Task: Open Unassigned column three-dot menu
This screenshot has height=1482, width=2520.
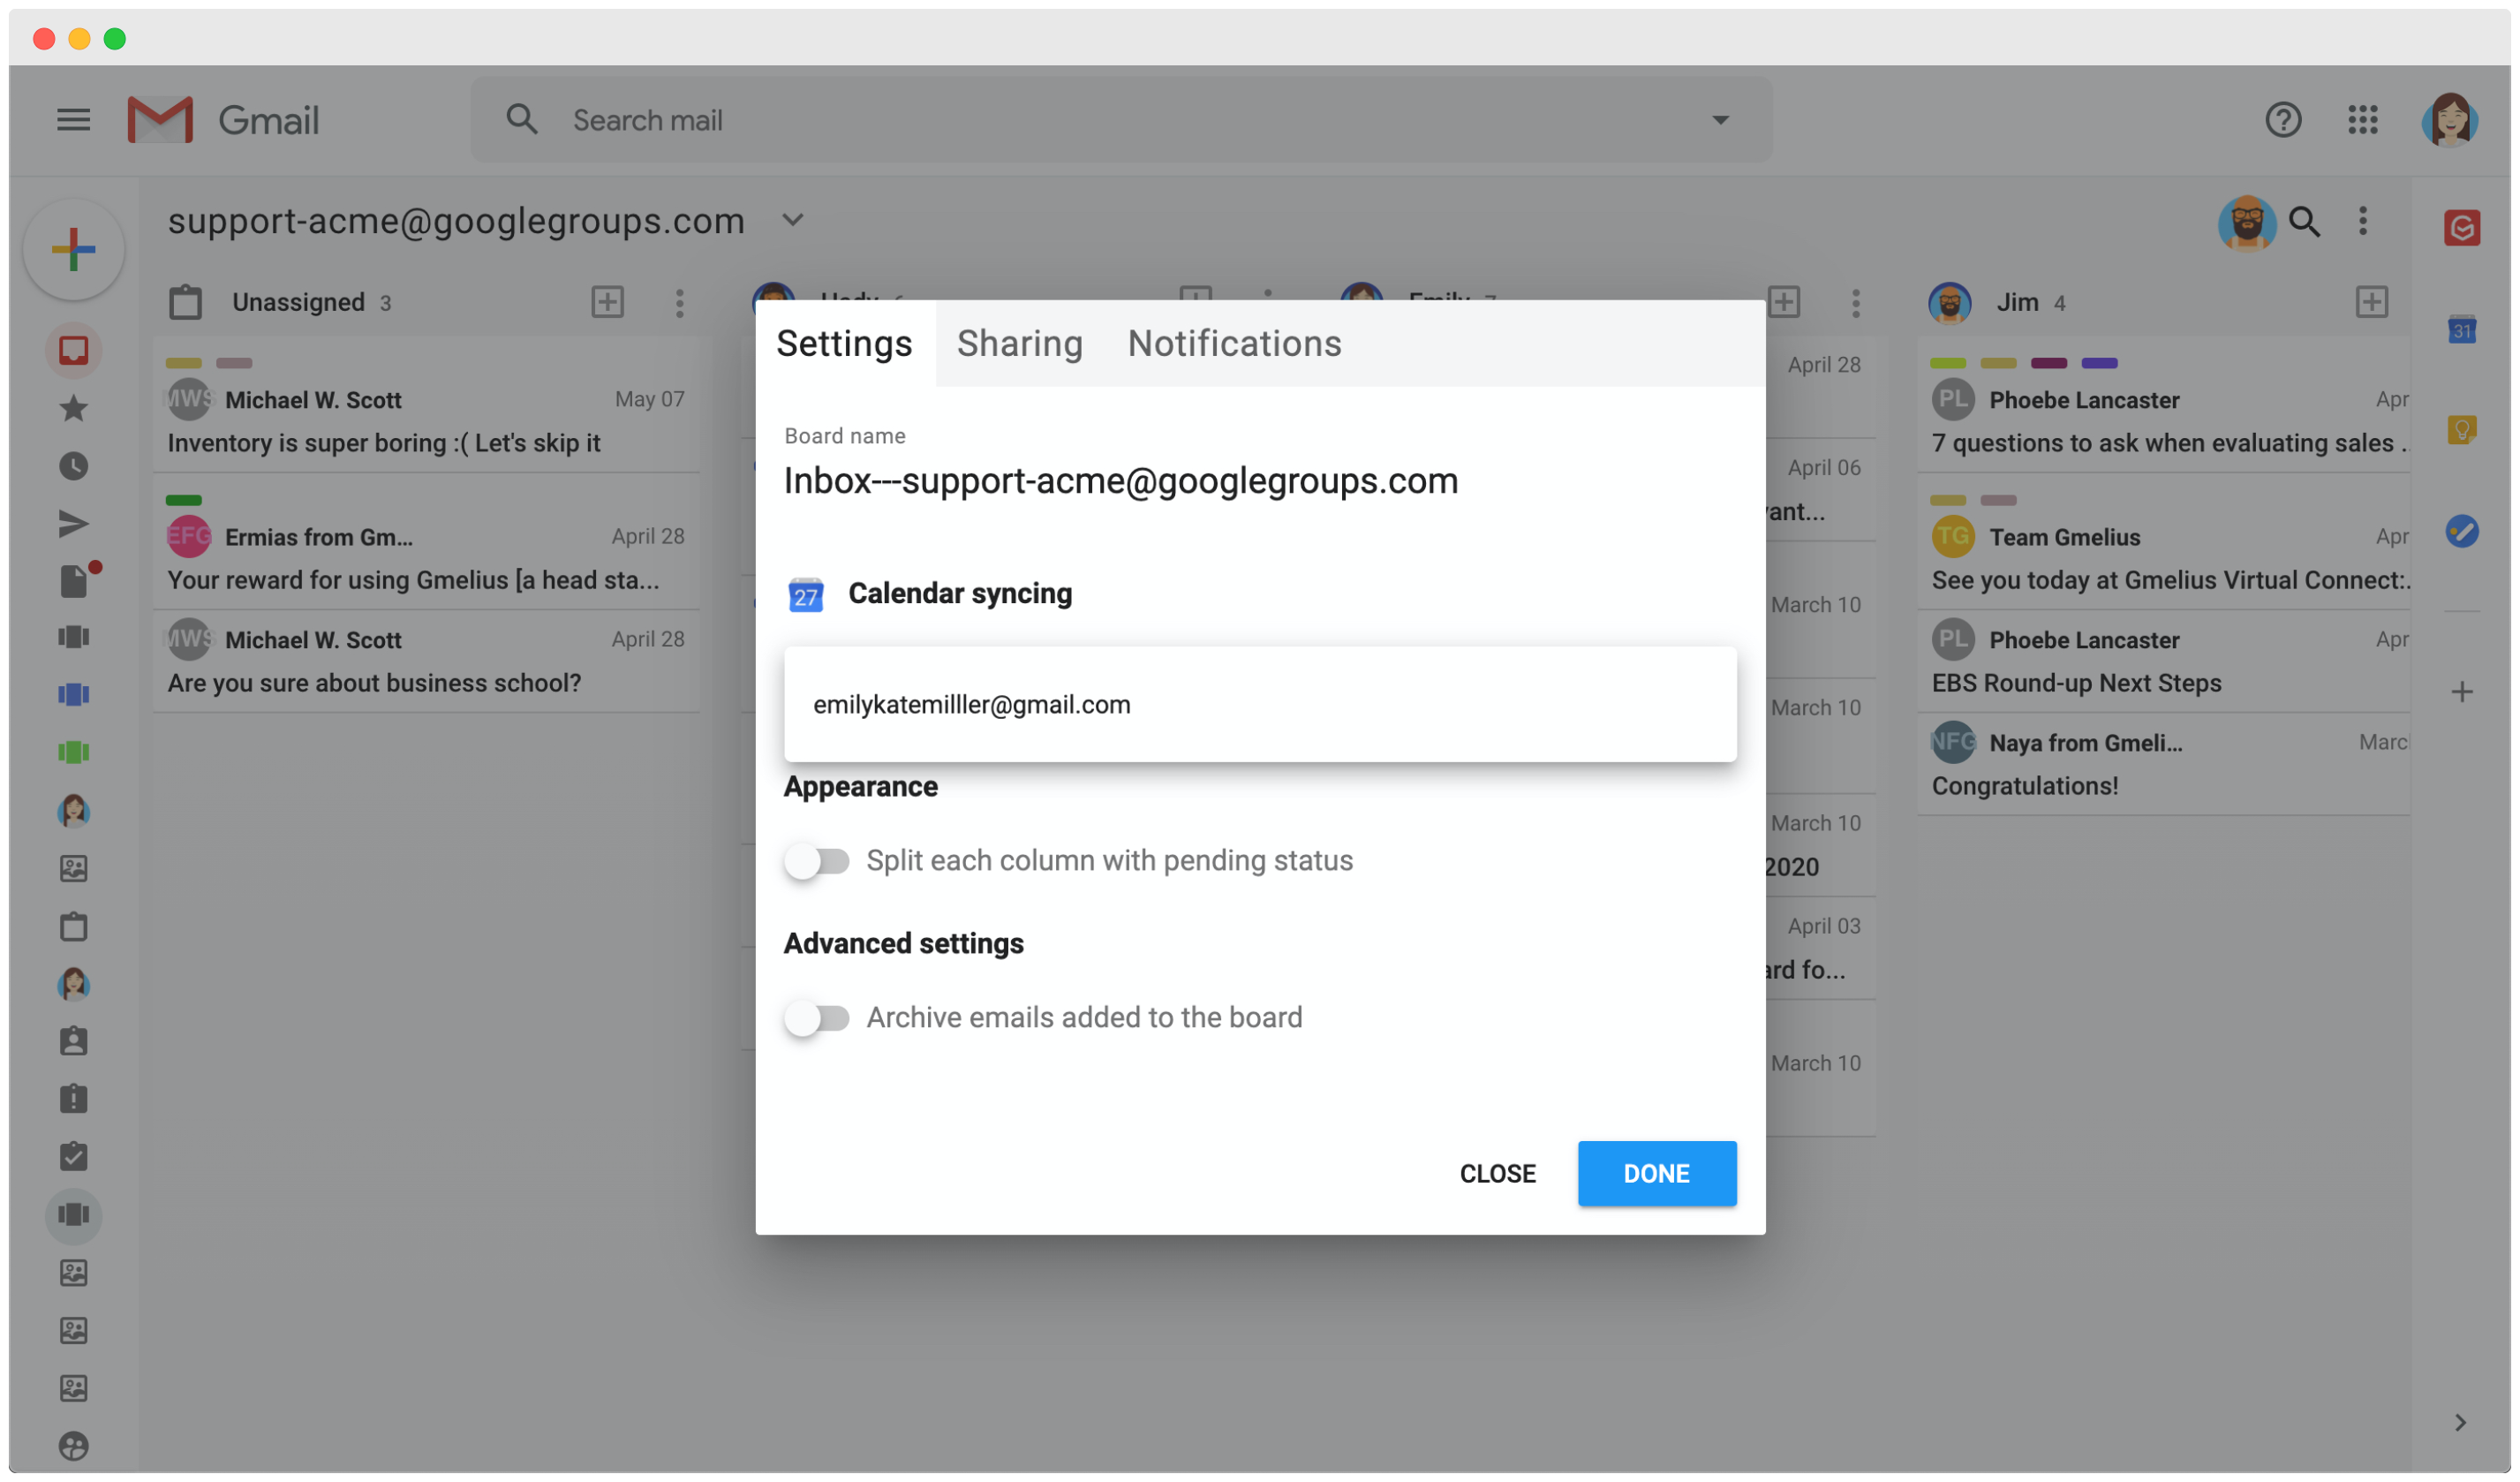Action: [679, 303]
